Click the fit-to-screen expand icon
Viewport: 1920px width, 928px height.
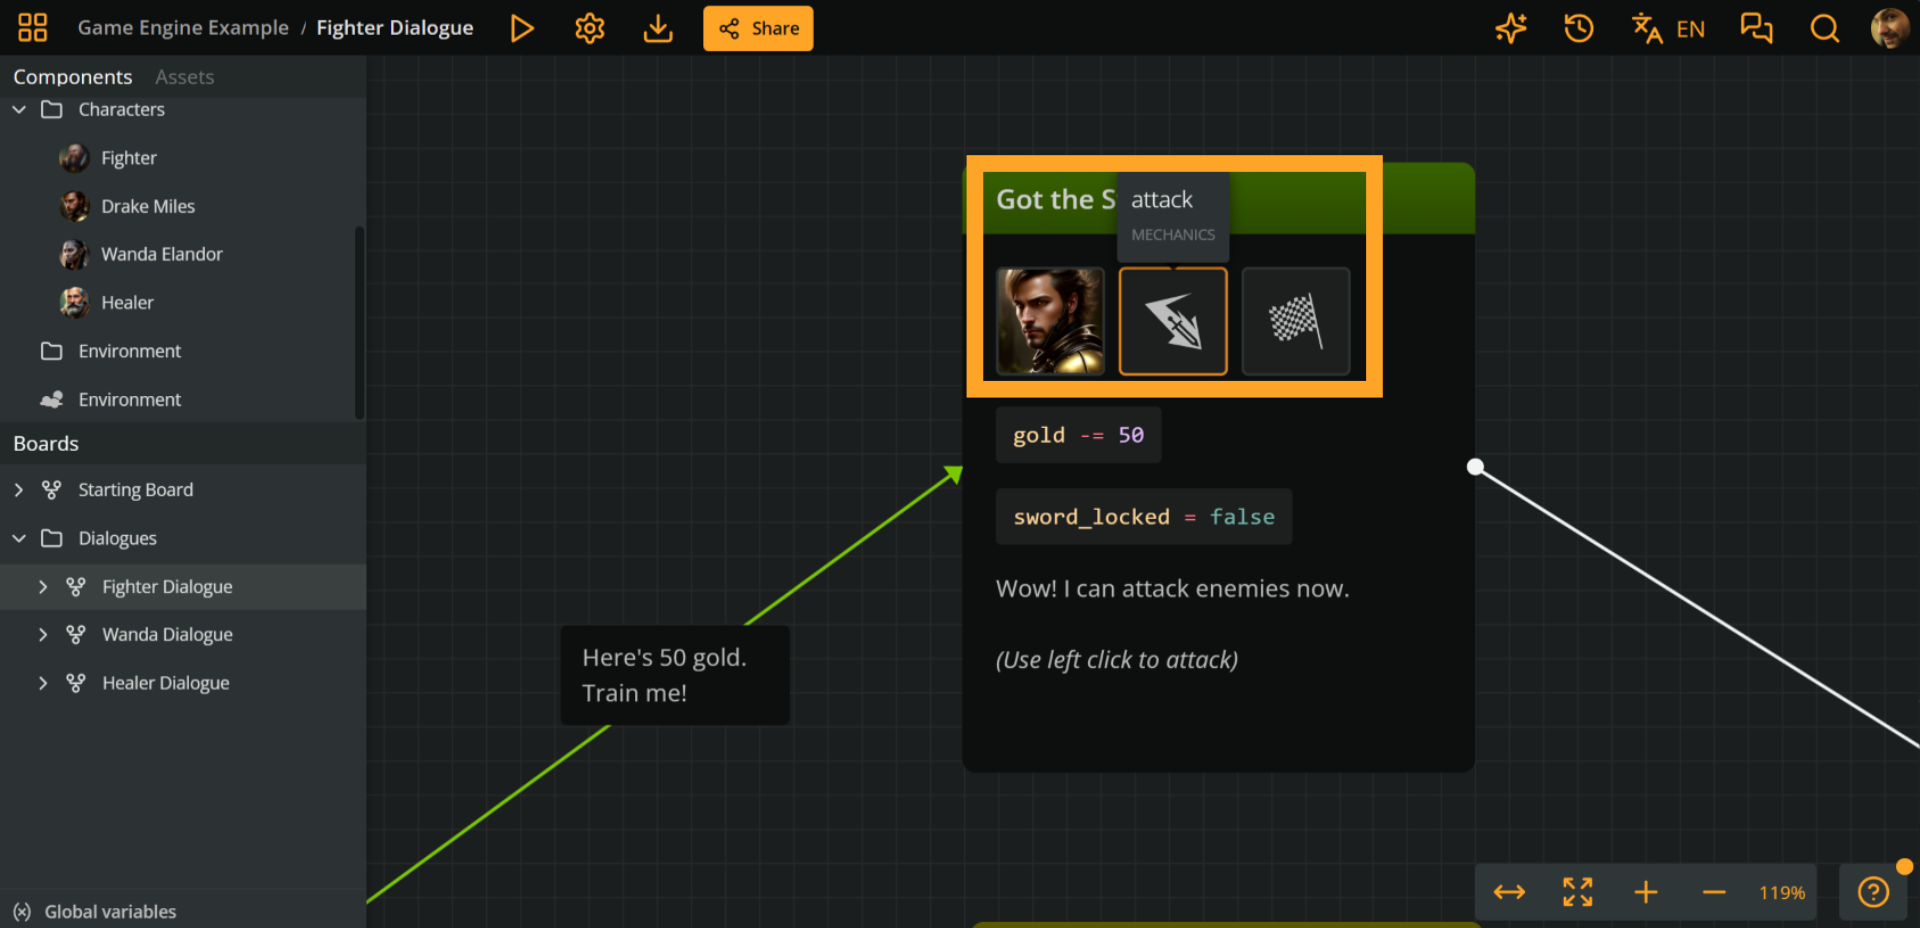pos(1577,892)
